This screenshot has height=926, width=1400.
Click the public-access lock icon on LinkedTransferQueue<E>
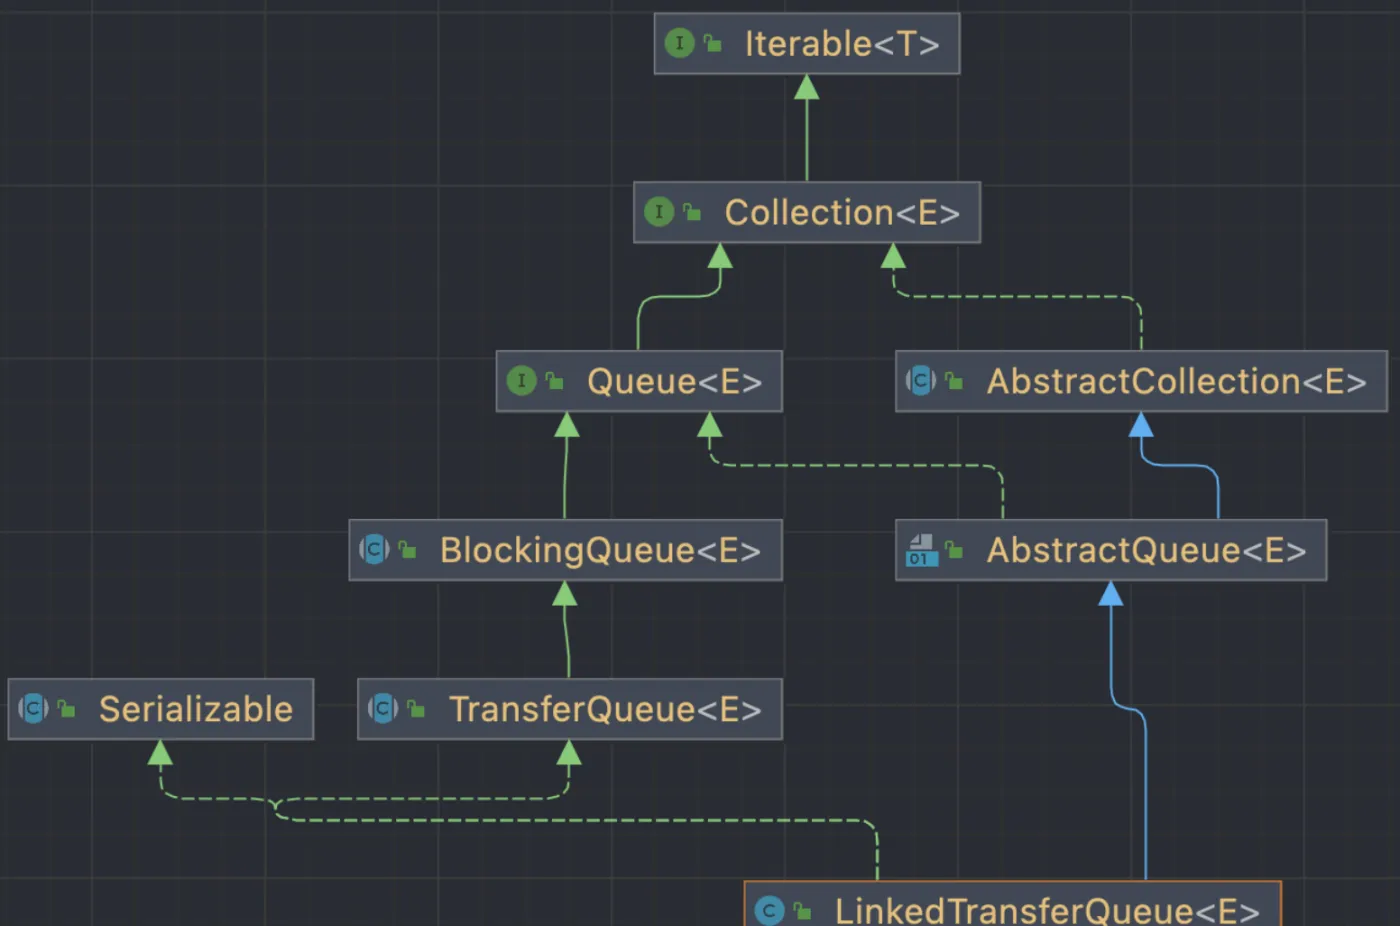(802, 911)
